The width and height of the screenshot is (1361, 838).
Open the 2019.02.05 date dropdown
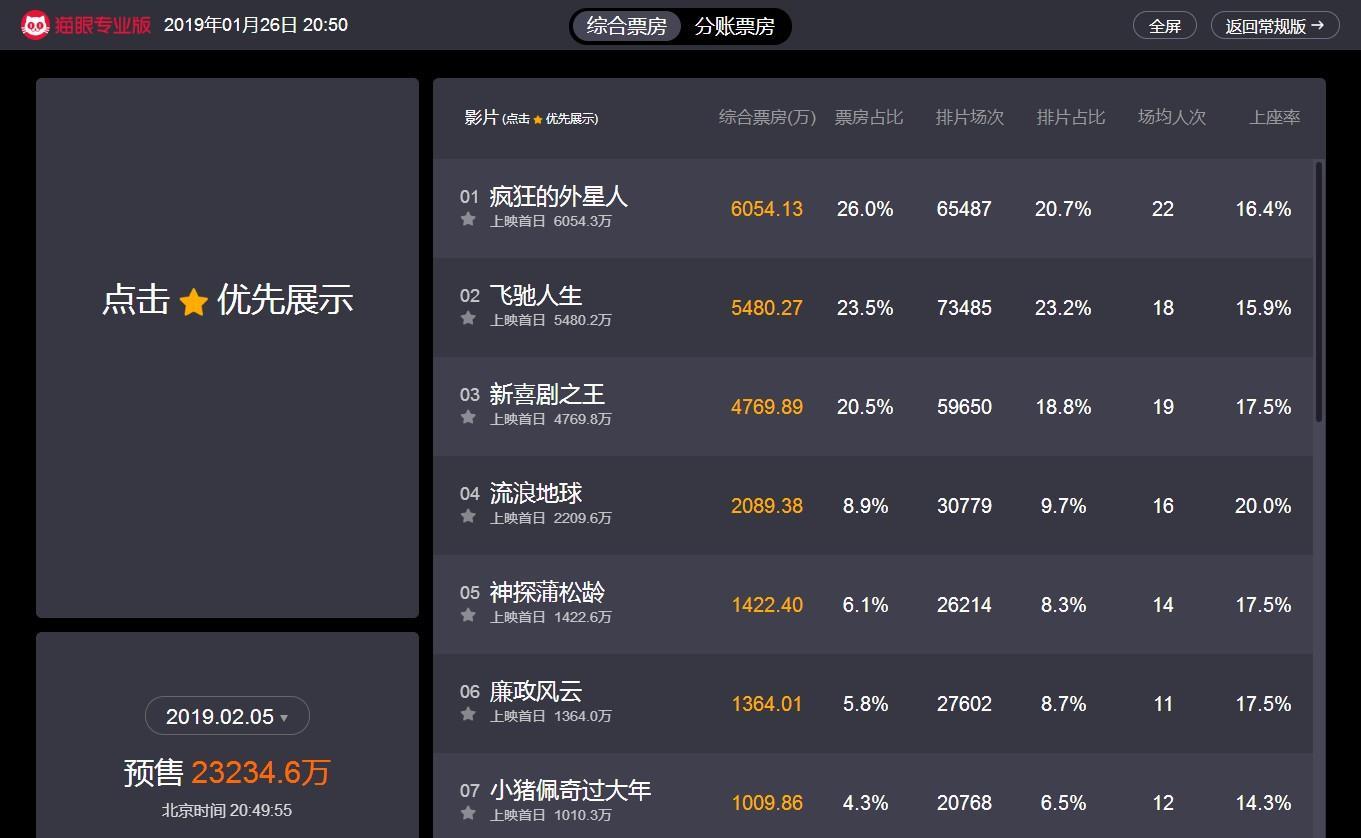point(227,715)
